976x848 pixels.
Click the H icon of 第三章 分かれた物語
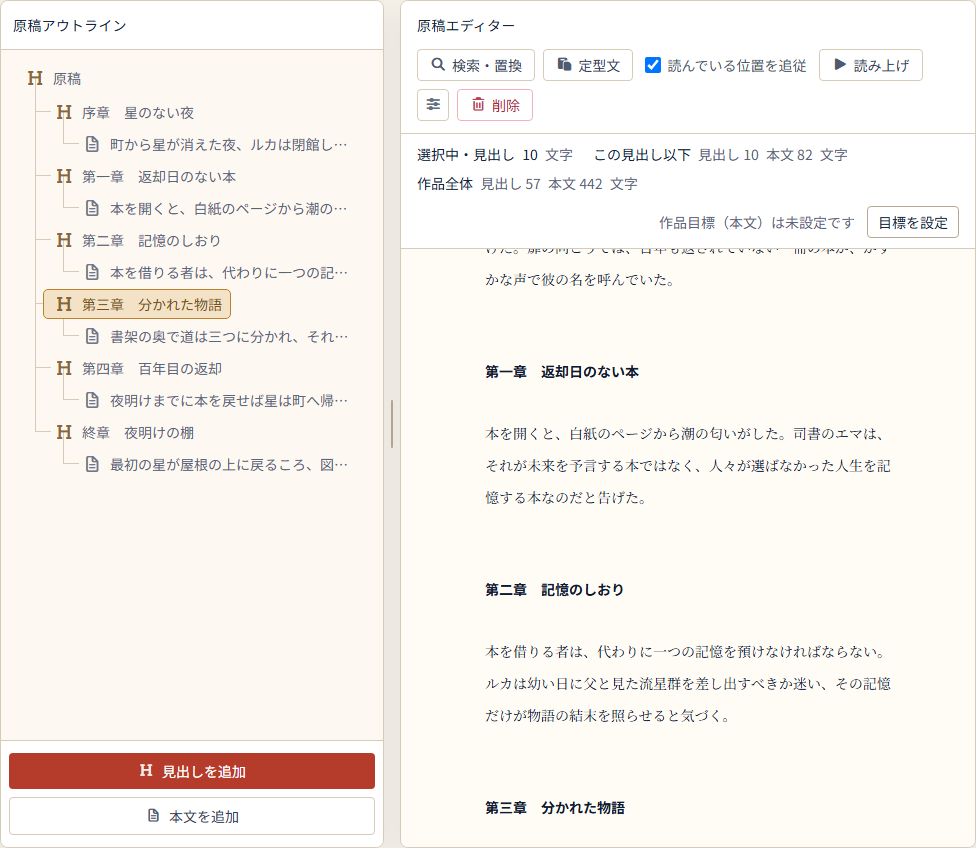point(64,304)
